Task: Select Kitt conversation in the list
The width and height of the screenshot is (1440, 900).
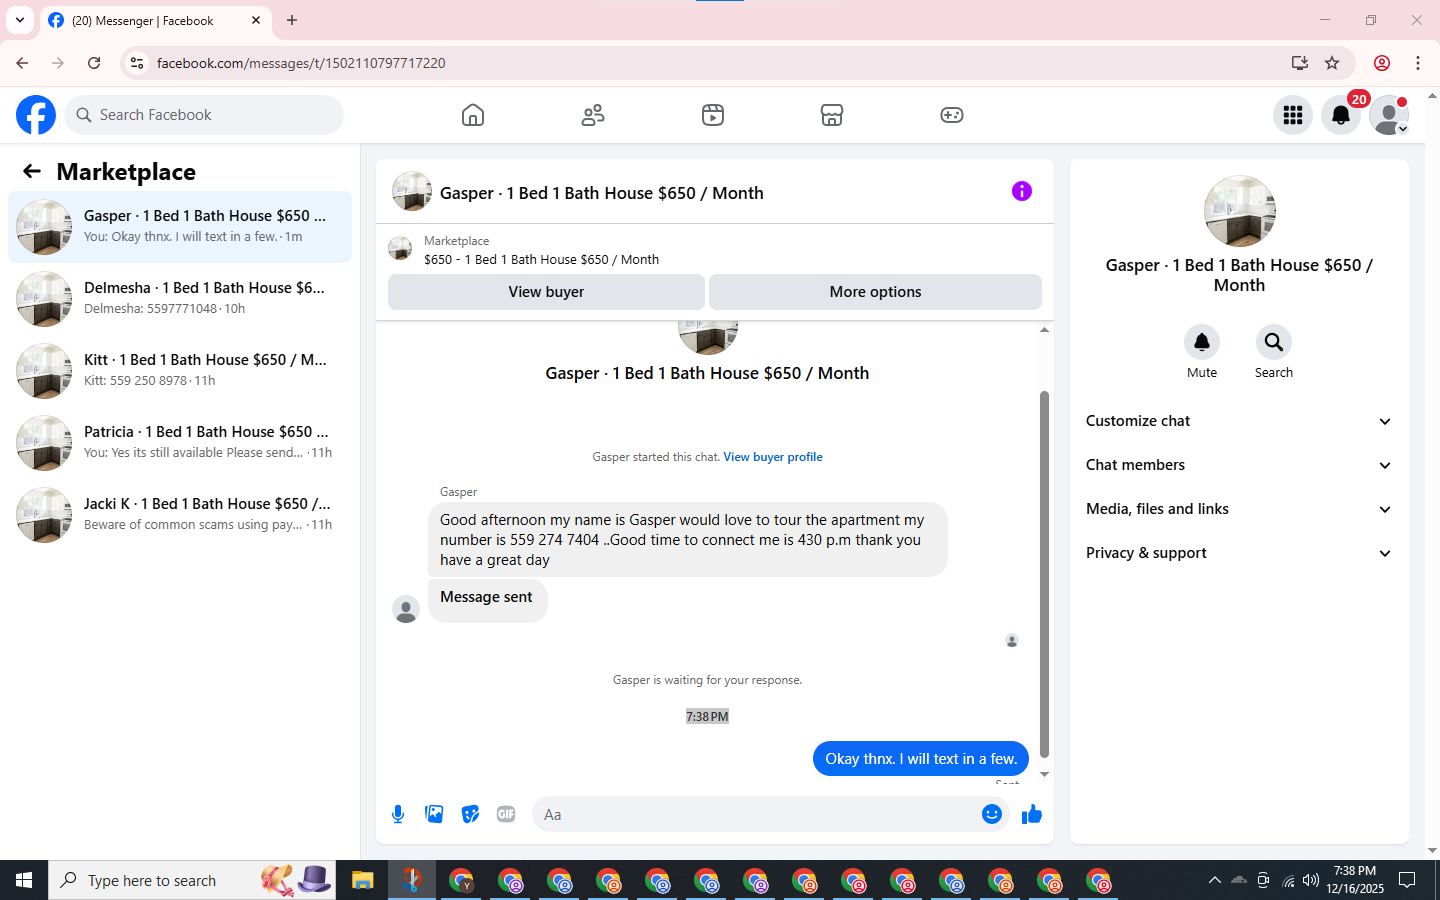Action: [x=180, y=371]
